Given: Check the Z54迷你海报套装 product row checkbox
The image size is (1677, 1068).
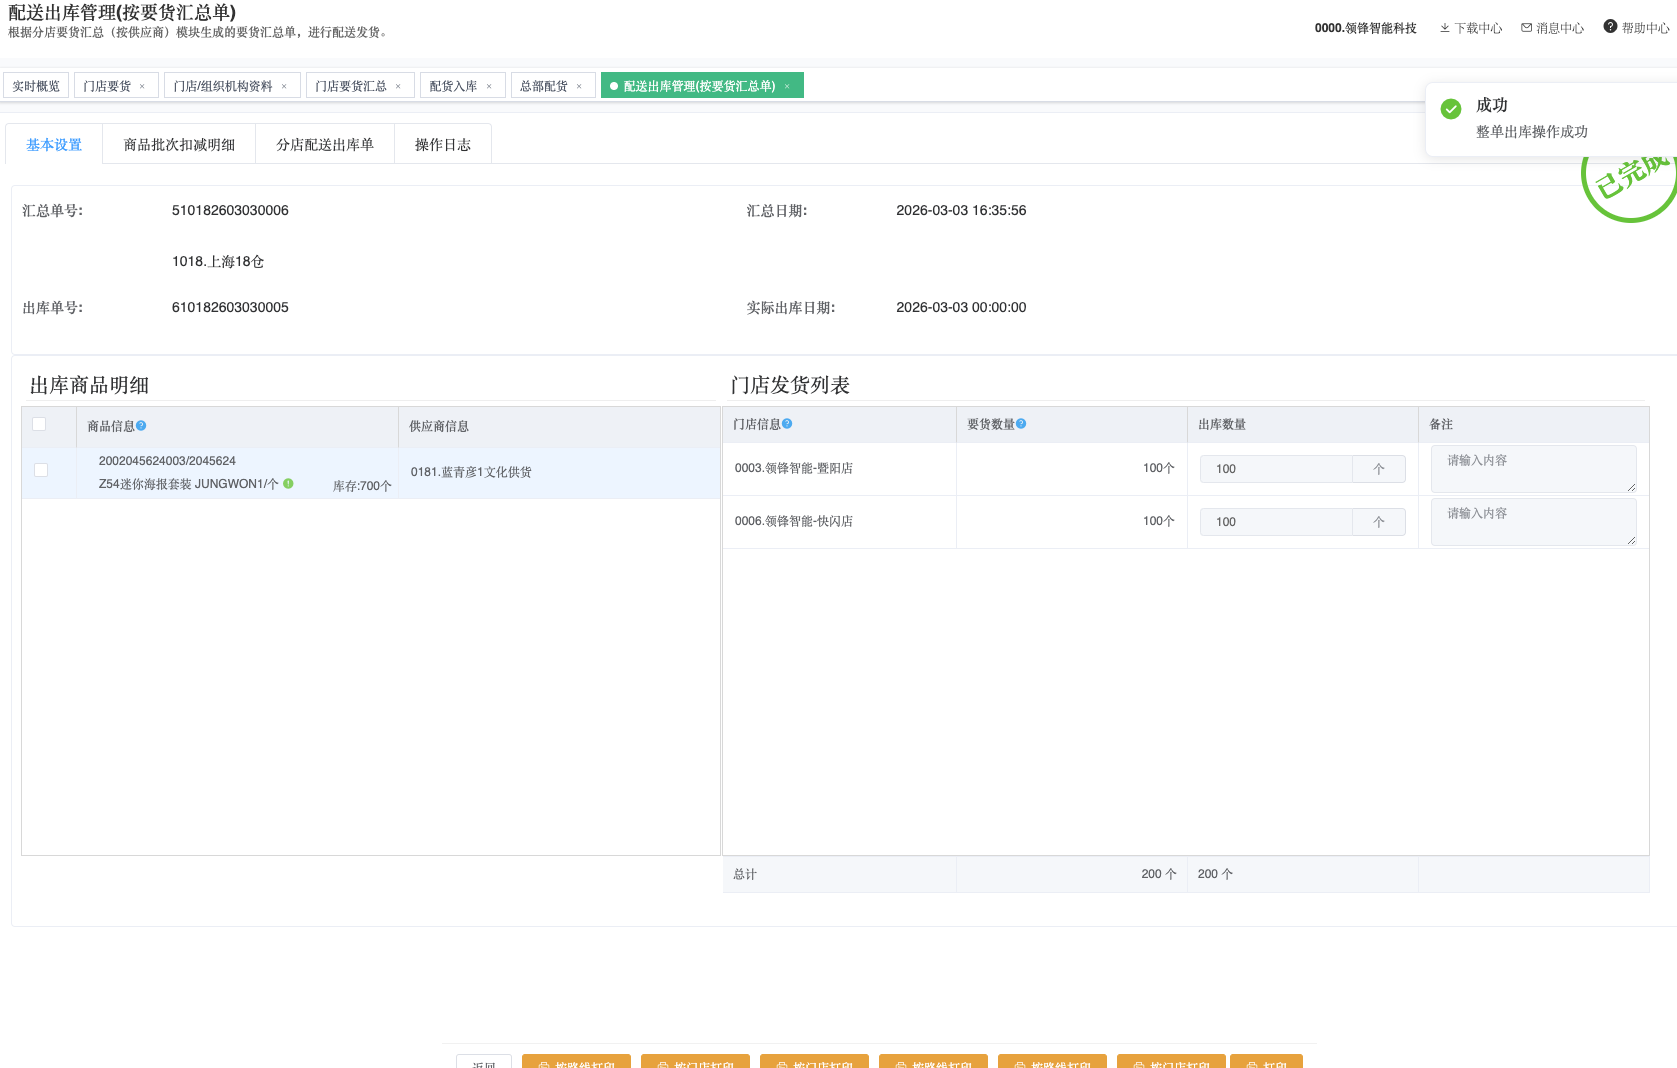Looking at the screenshot, I should pyautogui.click(x=41, y=470).
